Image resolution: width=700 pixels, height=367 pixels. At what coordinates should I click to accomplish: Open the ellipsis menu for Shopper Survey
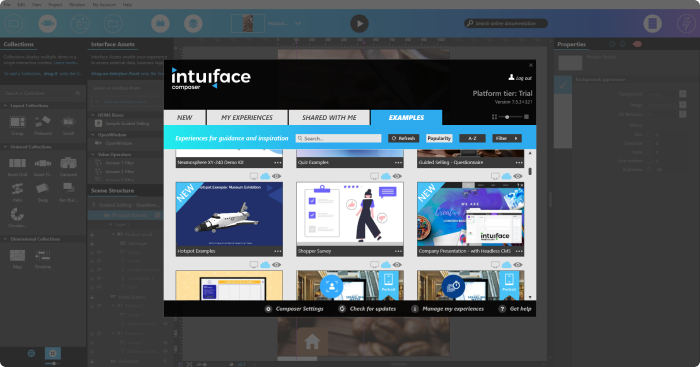click(x=398, y=251)
